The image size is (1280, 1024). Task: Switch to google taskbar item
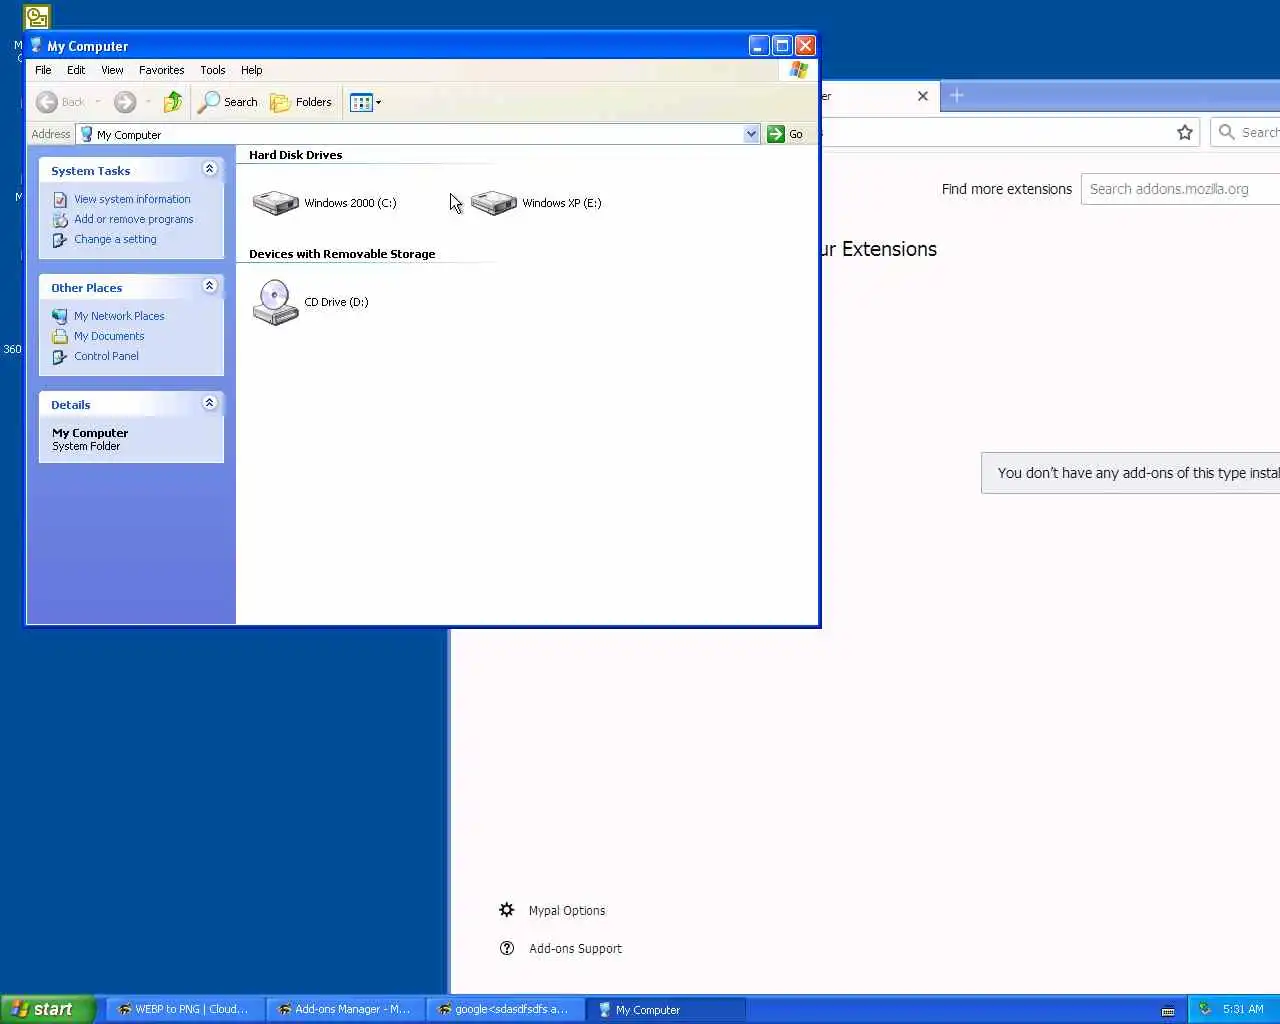(505, 1010)
